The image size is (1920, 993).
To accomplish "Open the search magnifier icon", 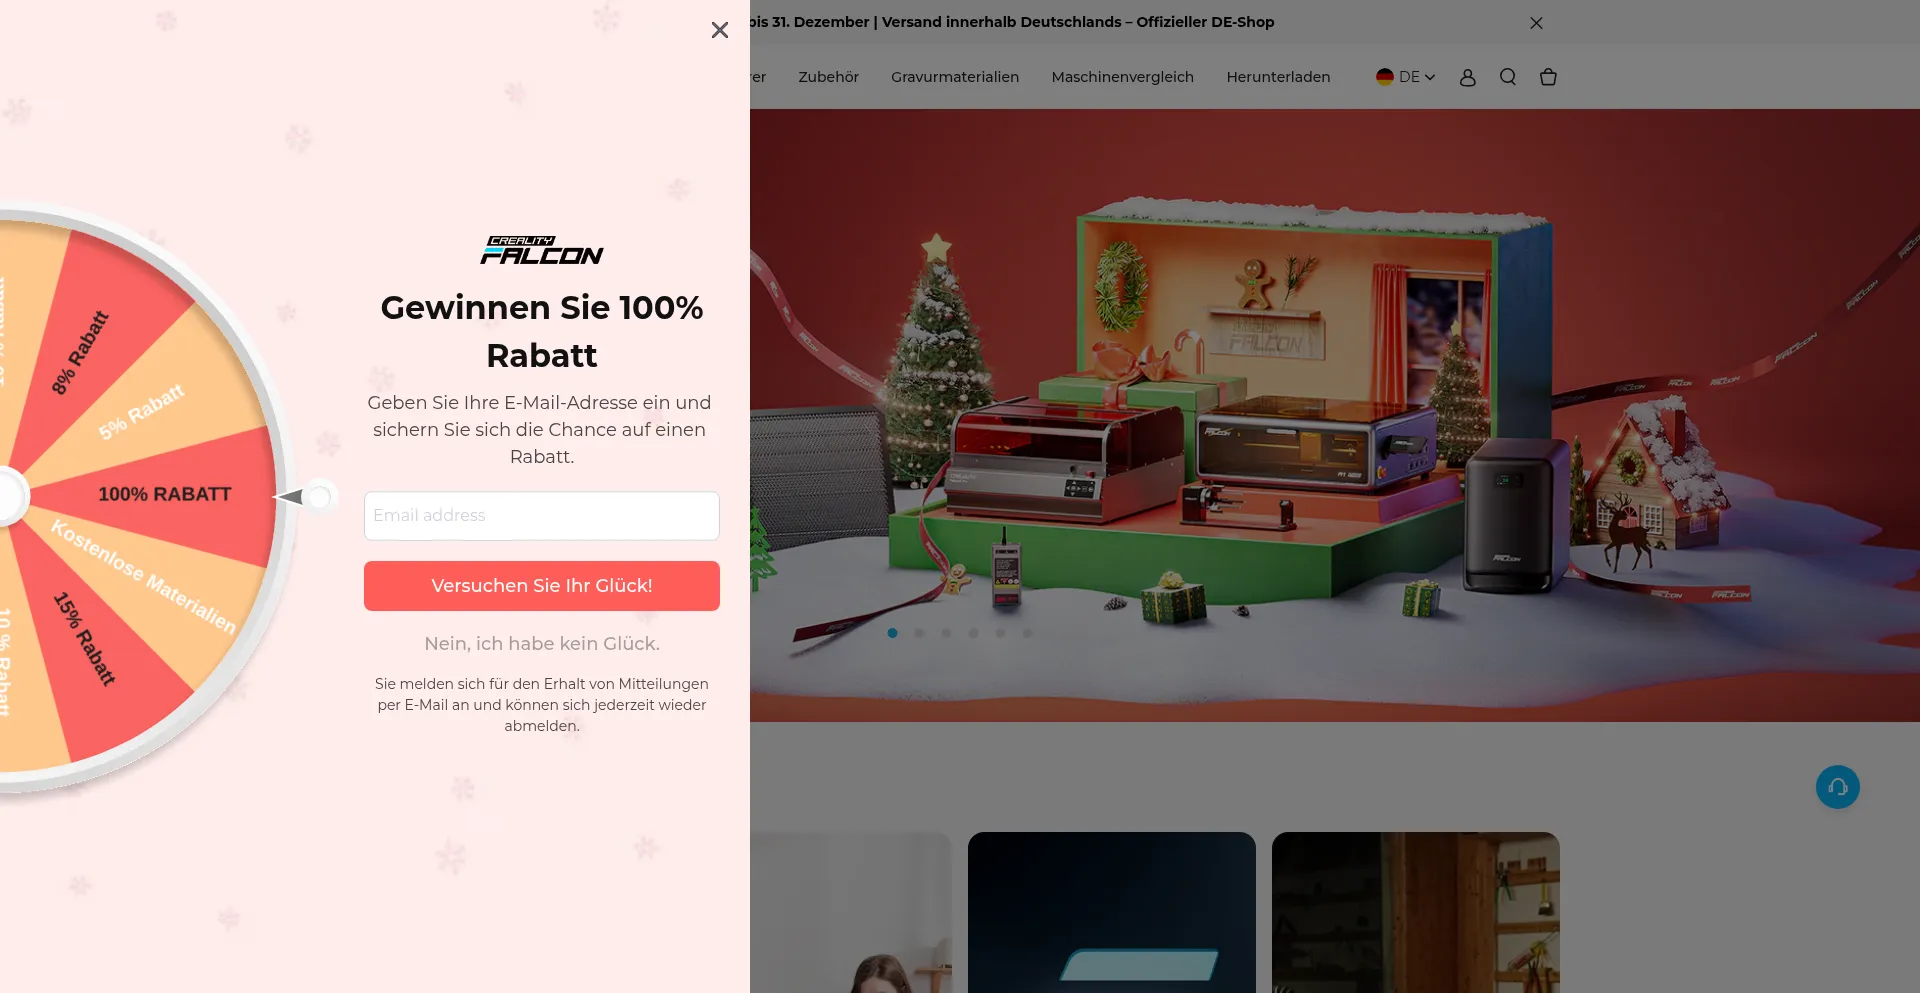I will point(1508,77).
